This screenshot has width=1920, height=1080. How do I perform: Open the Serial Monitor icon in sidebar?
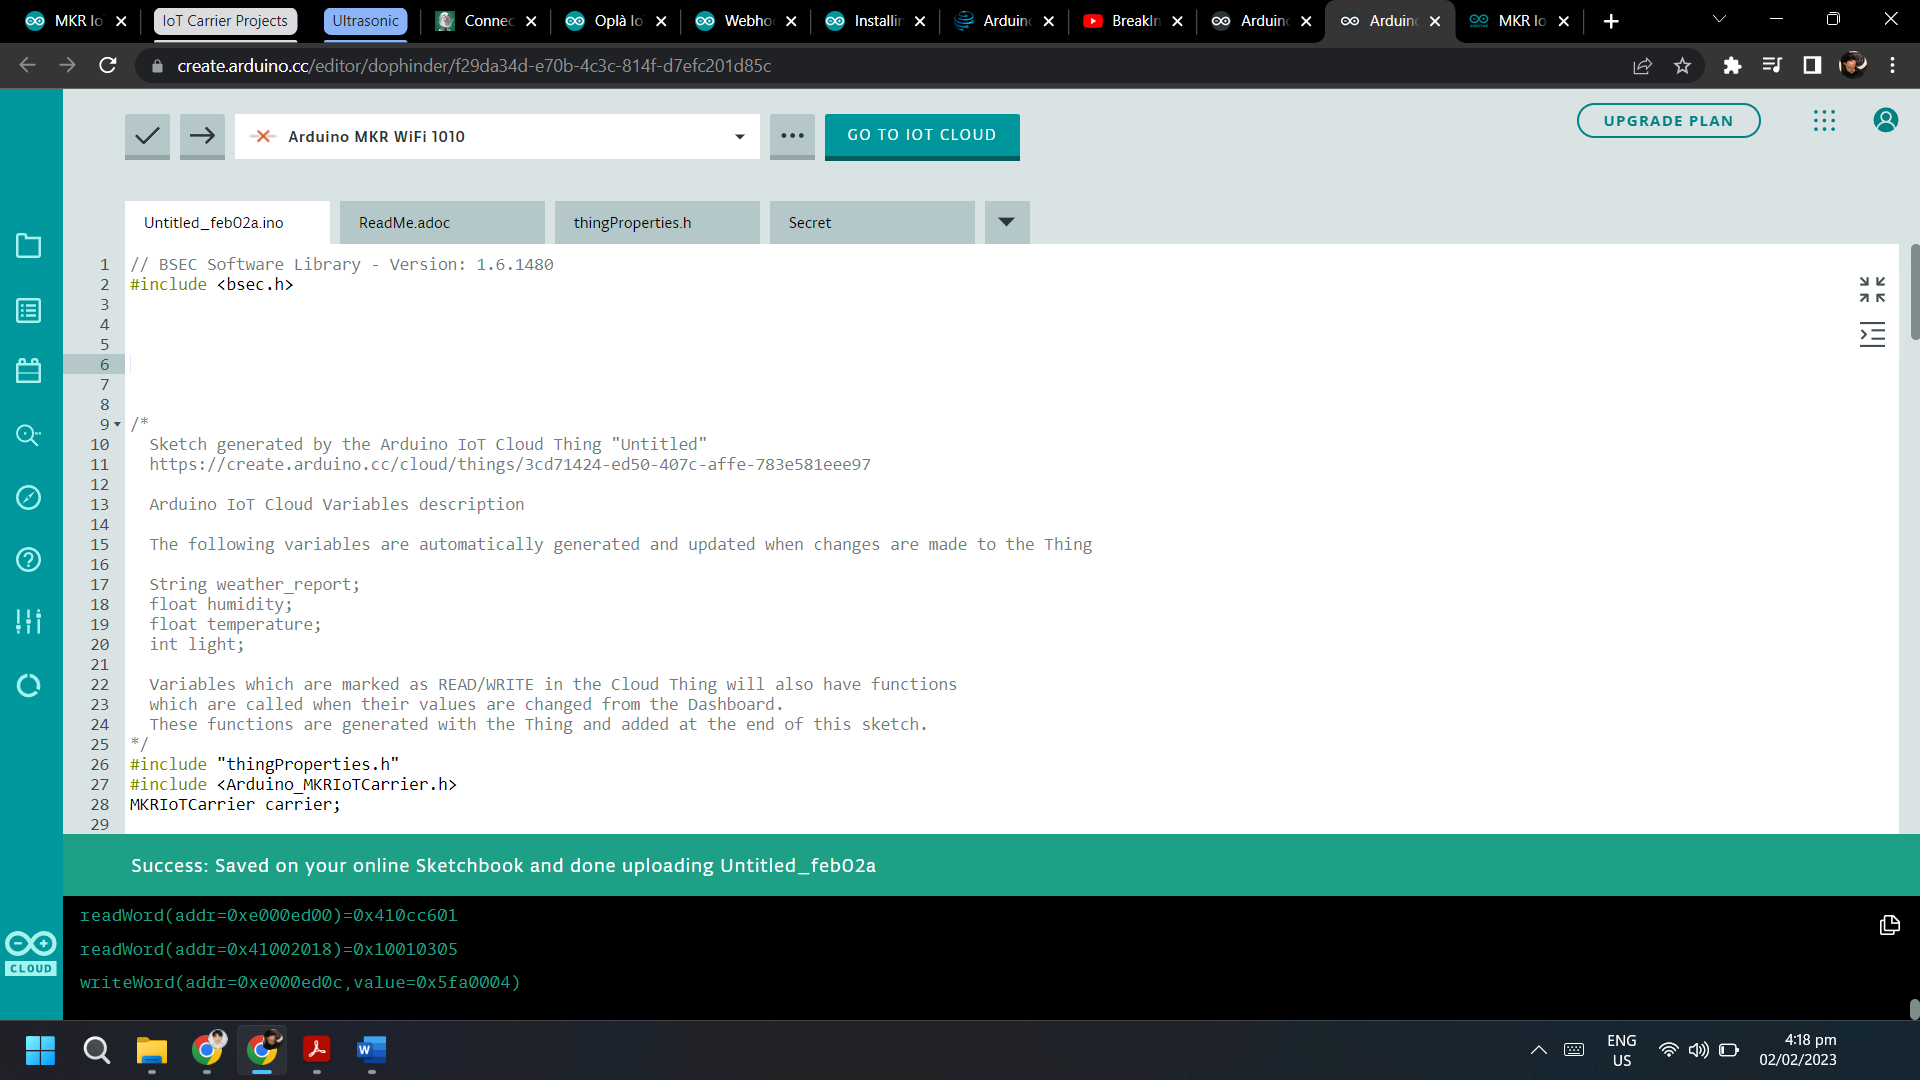(29, 435)
